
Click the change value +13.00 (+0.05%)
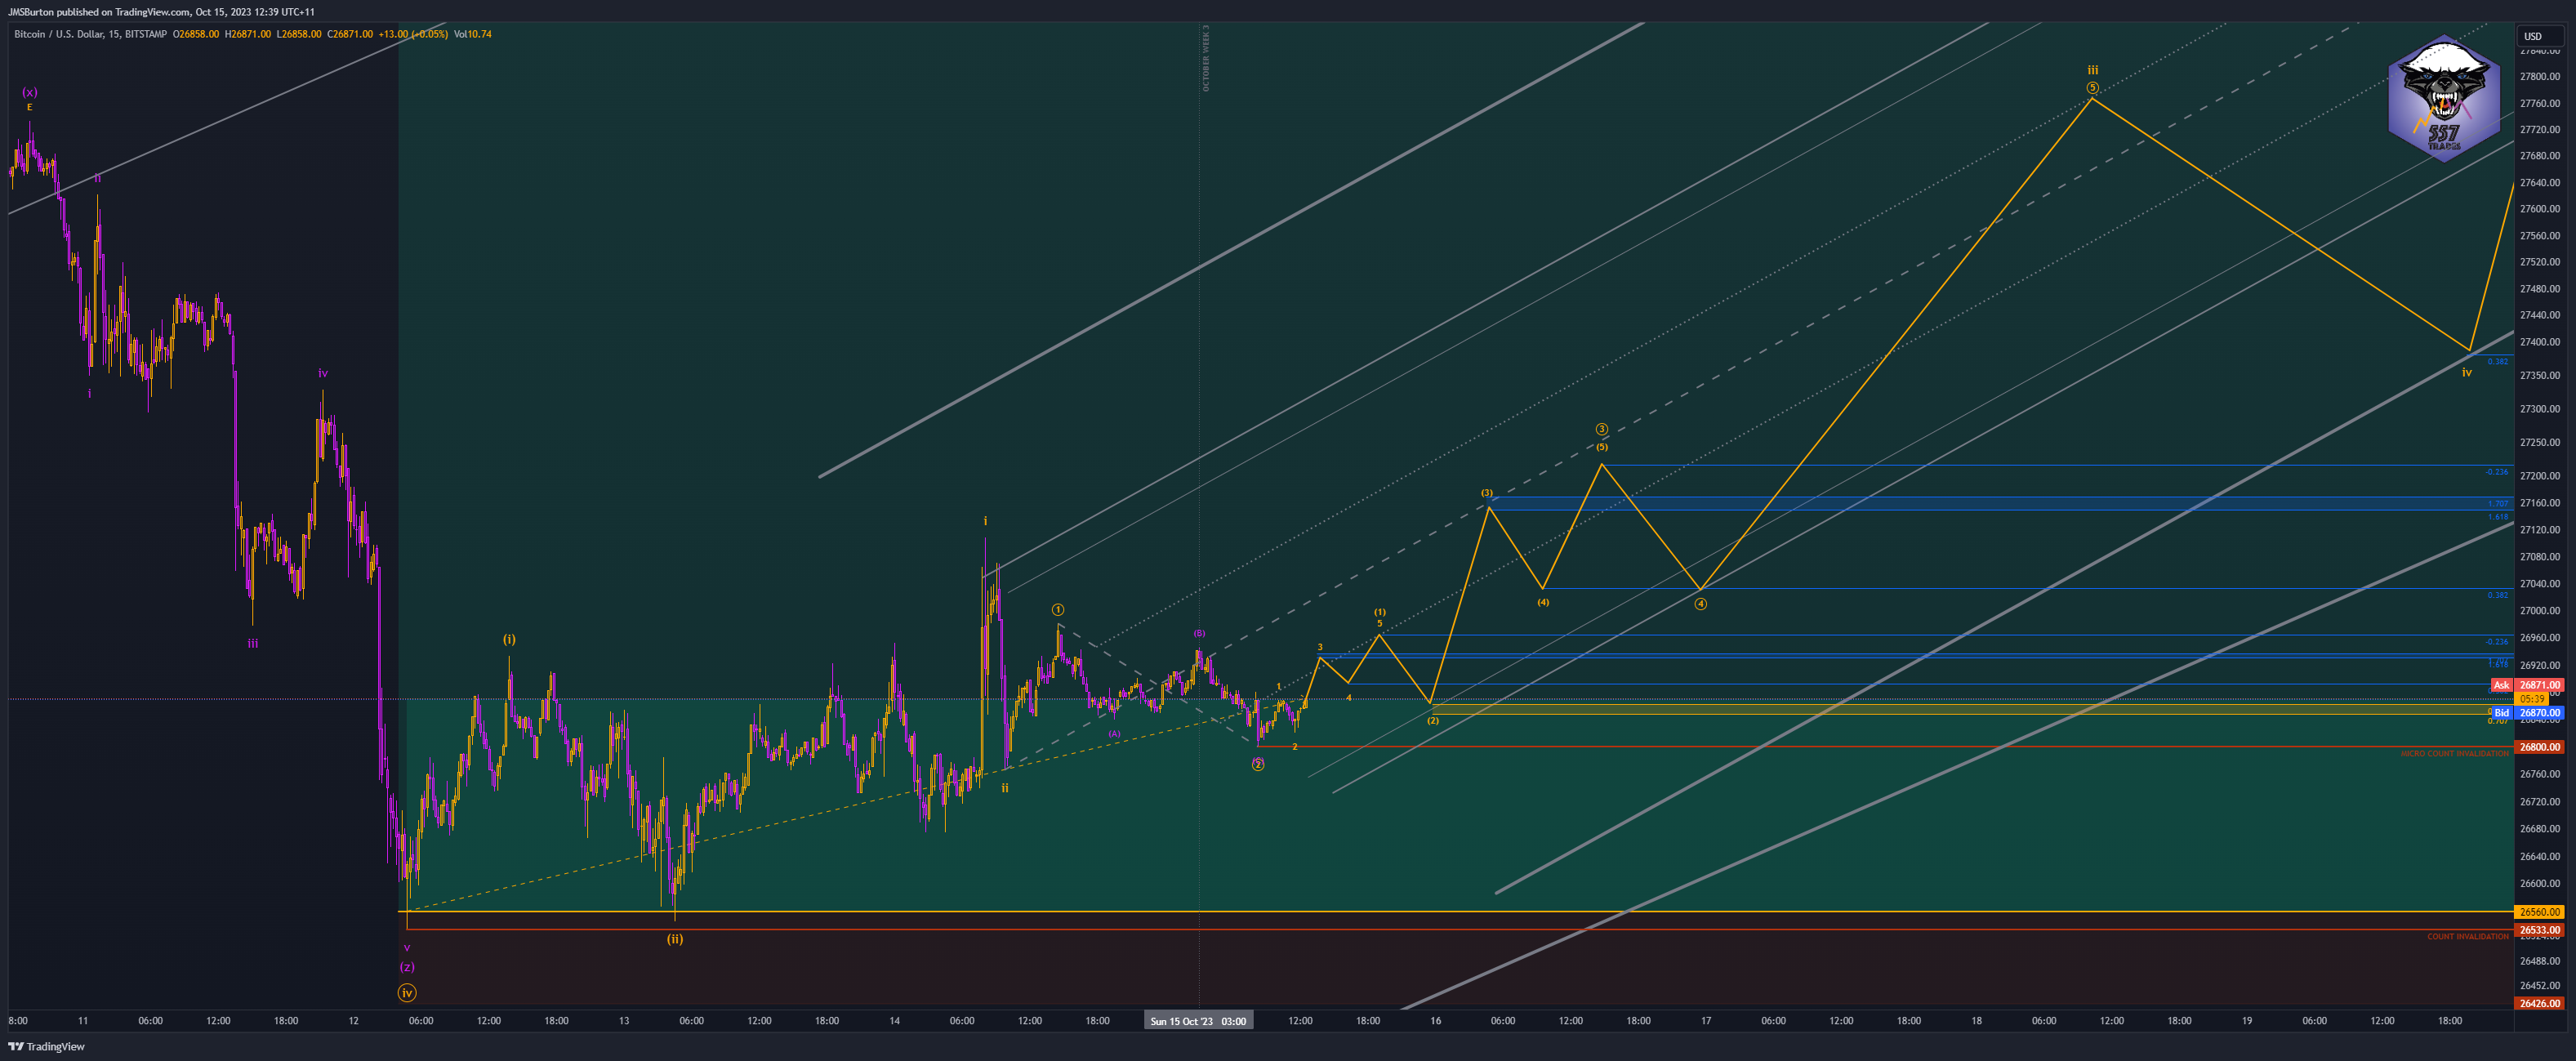413,34
